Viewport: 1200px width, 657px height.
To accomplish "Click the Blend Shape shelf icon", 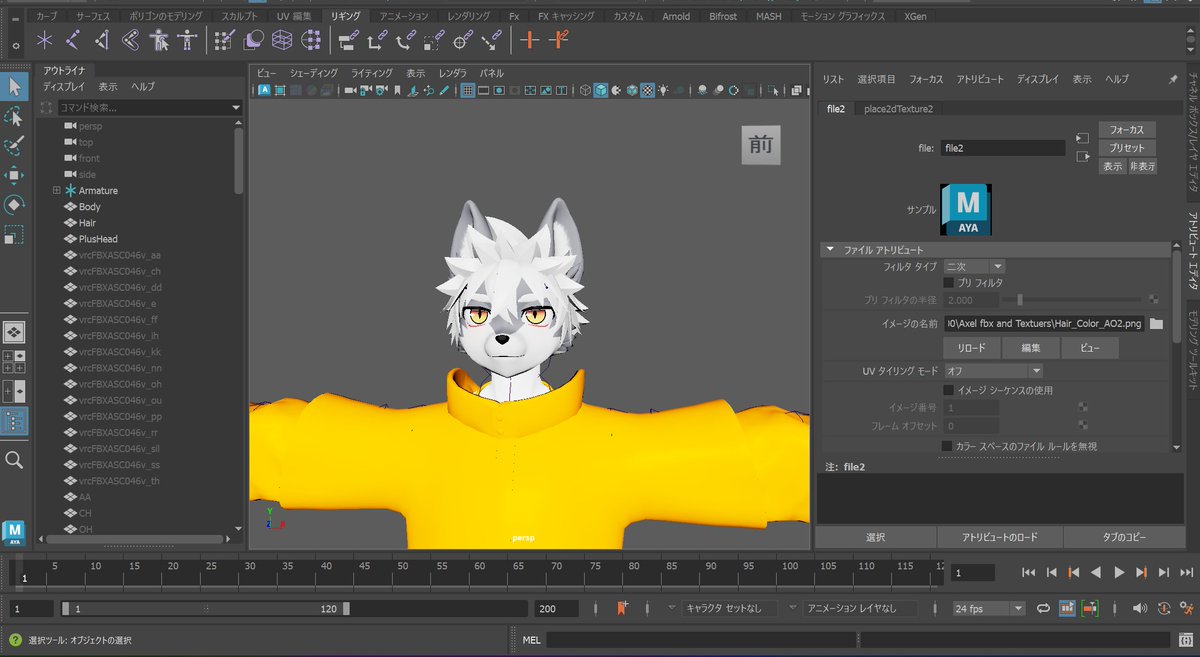I will coord(254,41).
